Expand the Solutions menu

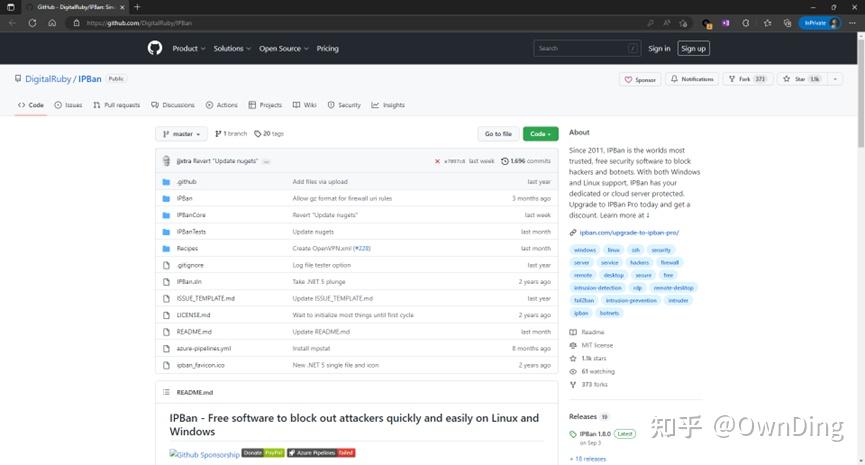point(232,49)
